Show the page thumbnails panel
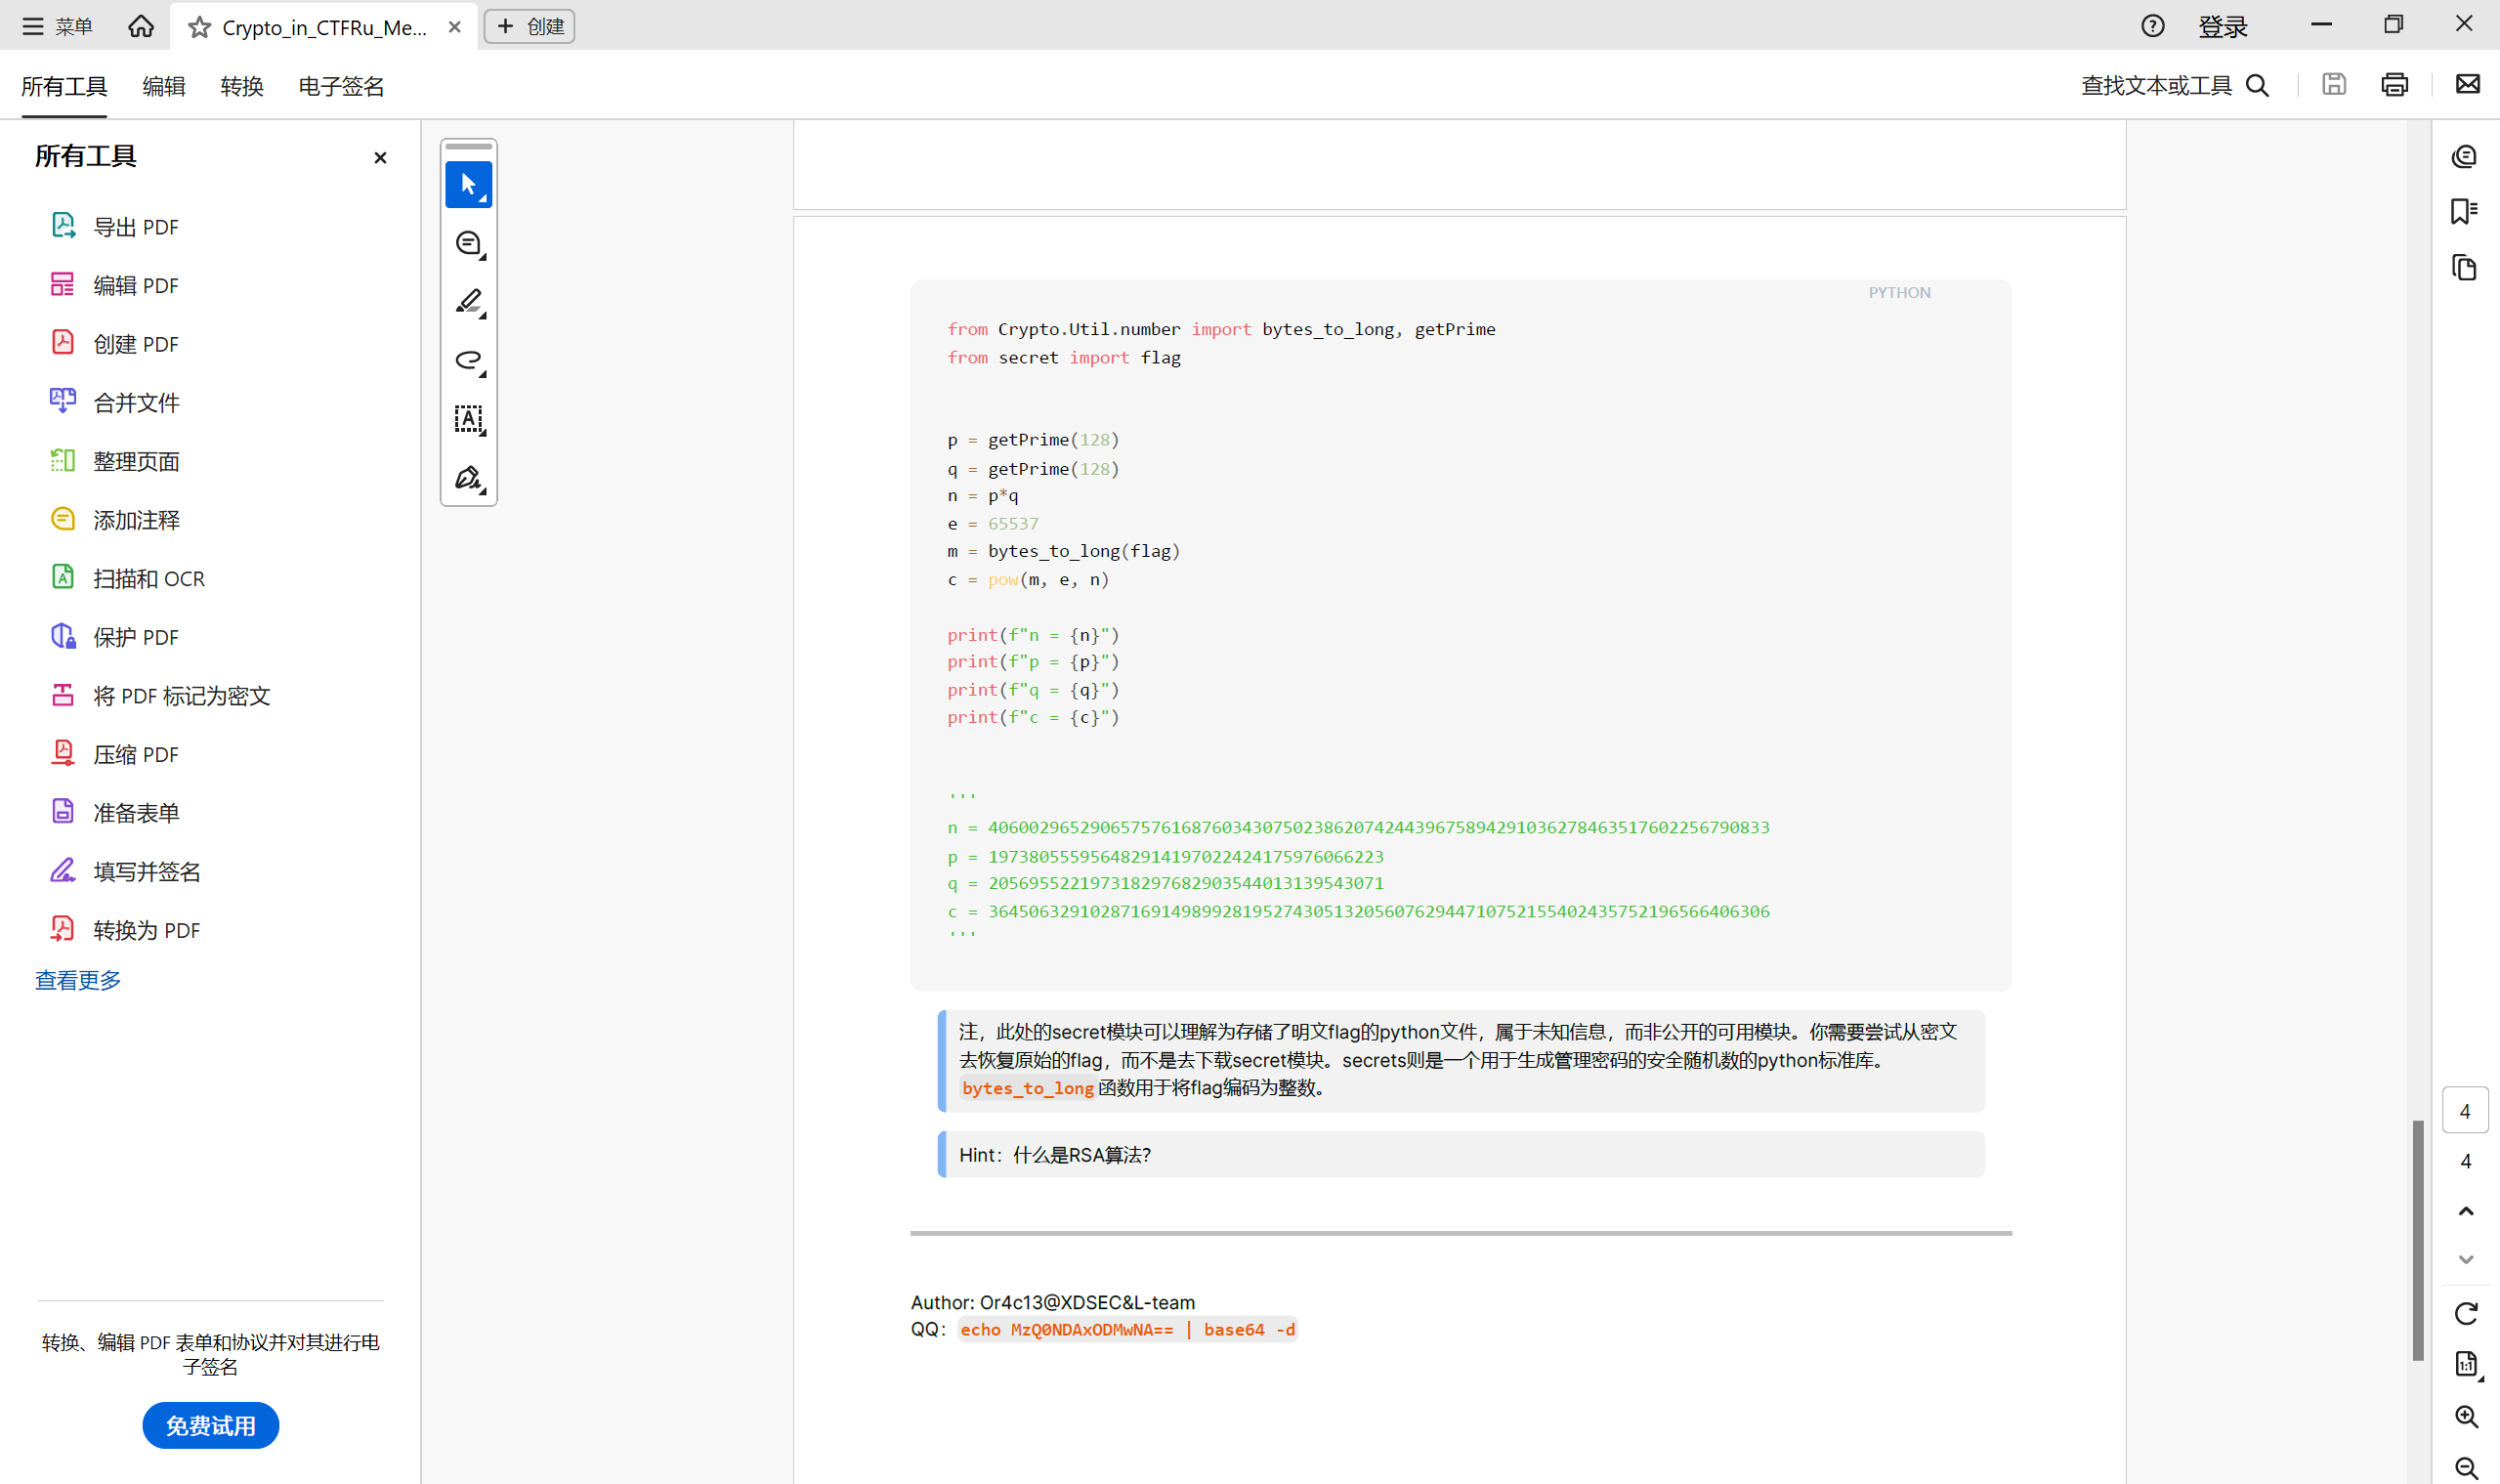The width and height of the screenshot is (2500, 1484). (x=2464, y=268)
